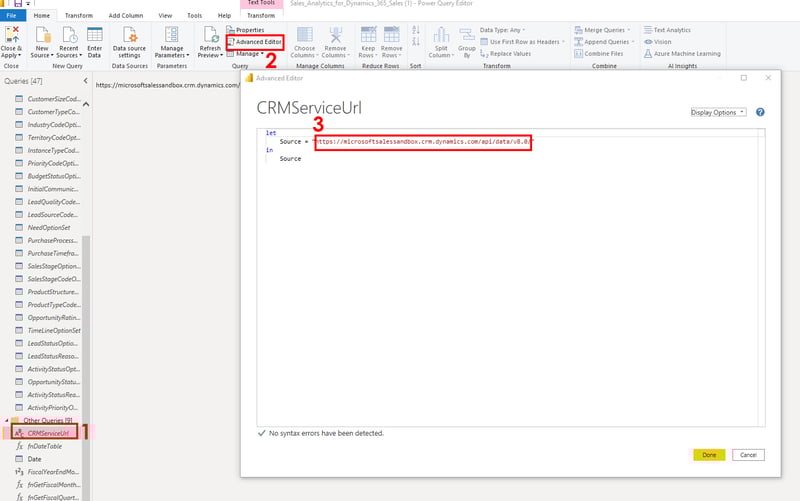800x501 pixels.
Task: Click Text Analytics
Action: 667,30
